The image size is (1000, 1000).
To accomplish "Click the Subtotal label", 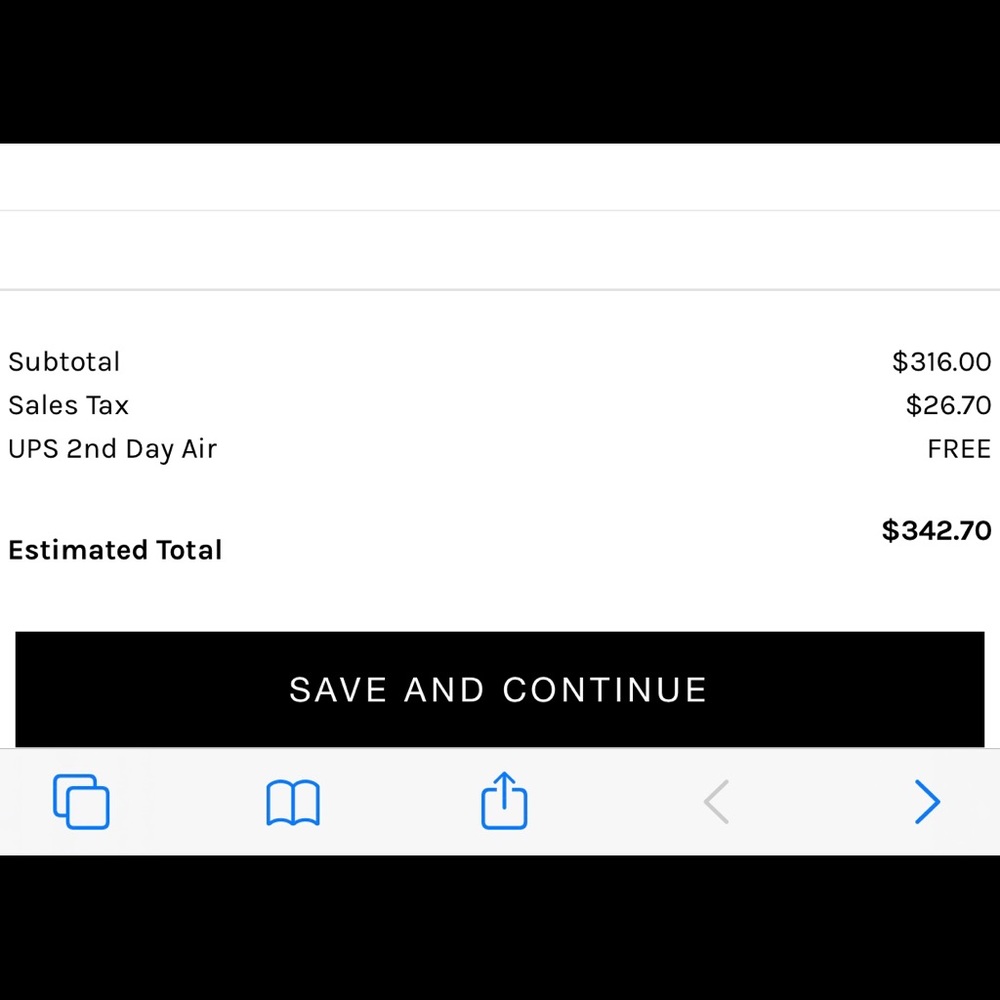I will [64, 362].
